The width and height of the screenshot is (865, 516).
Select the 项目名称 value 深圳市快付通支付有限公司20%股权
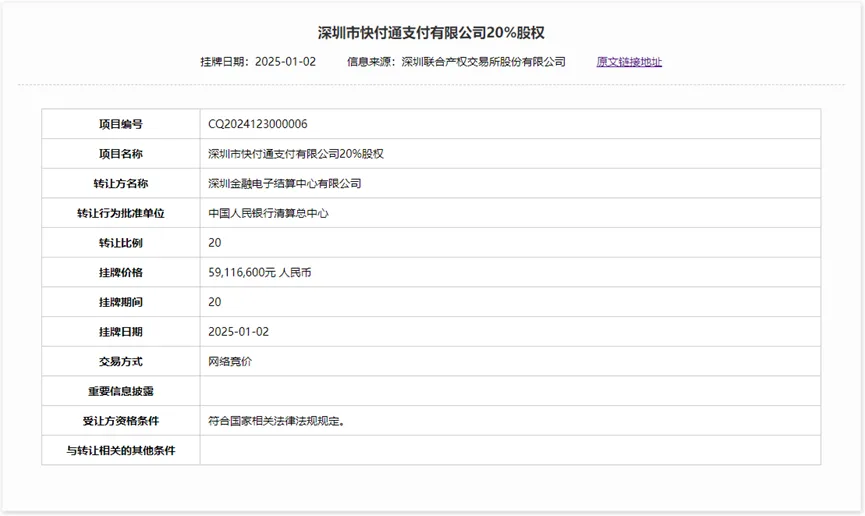pyautogui.click(x=296, y=154)
